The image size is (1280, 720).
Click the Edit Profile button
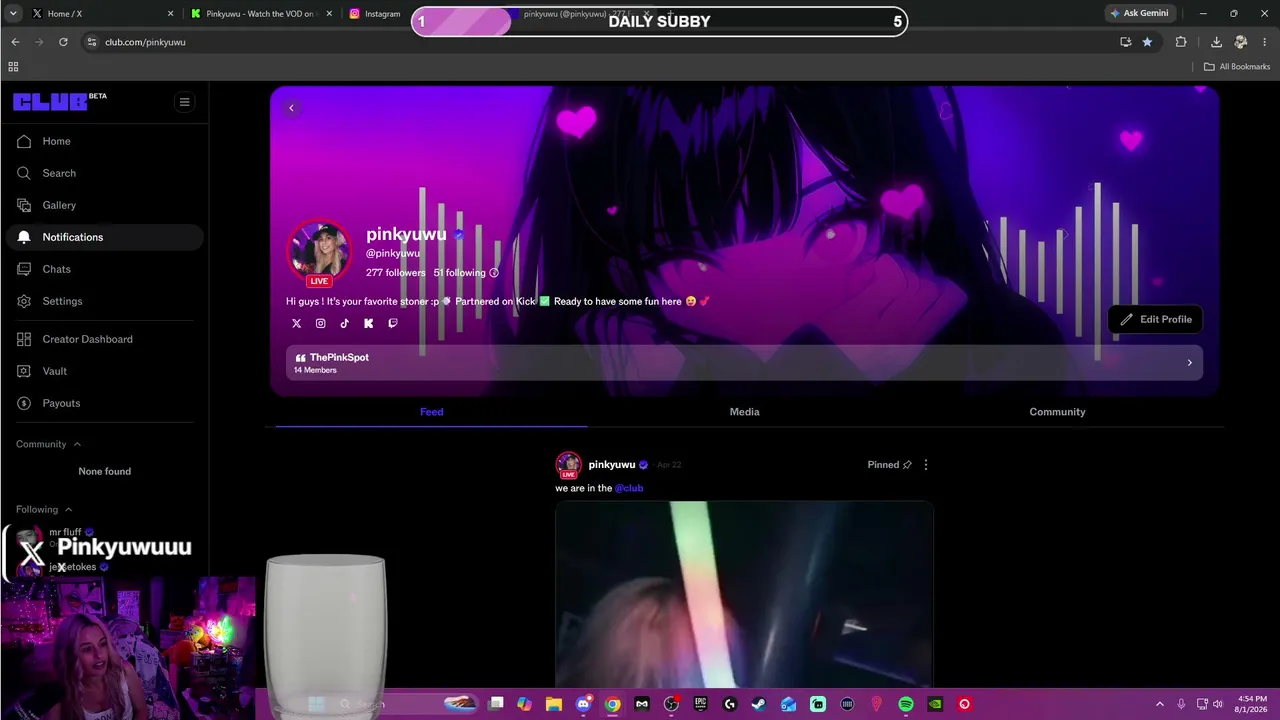click(x=1155, y=319)
